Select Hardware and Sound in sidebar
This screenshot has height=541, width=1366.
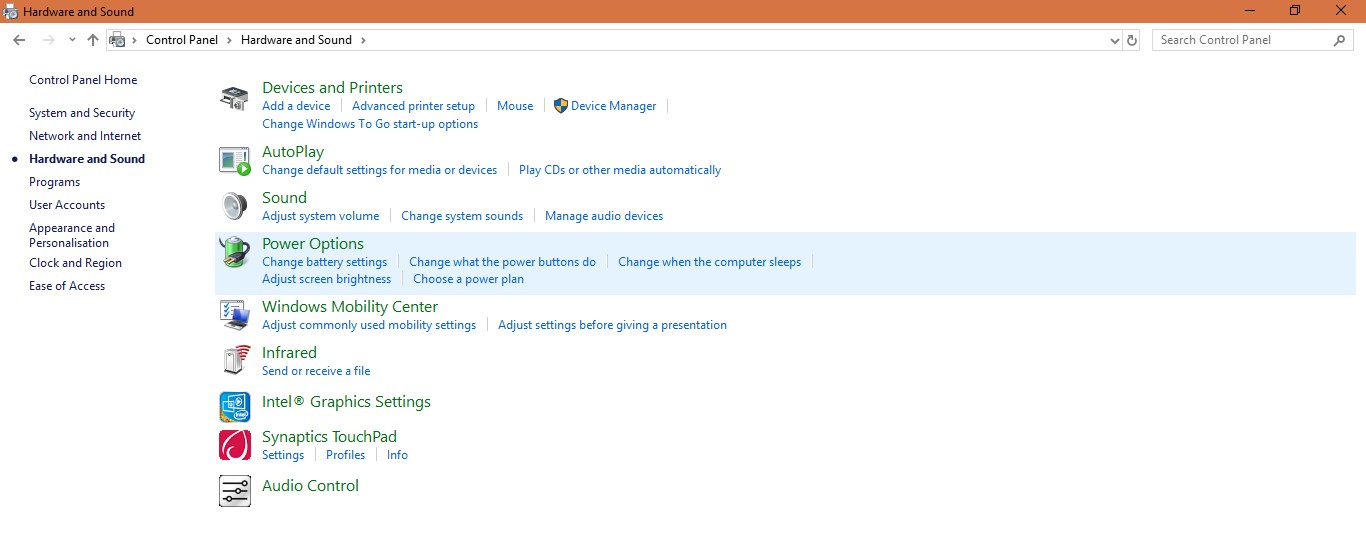click(x=87, y=159)
